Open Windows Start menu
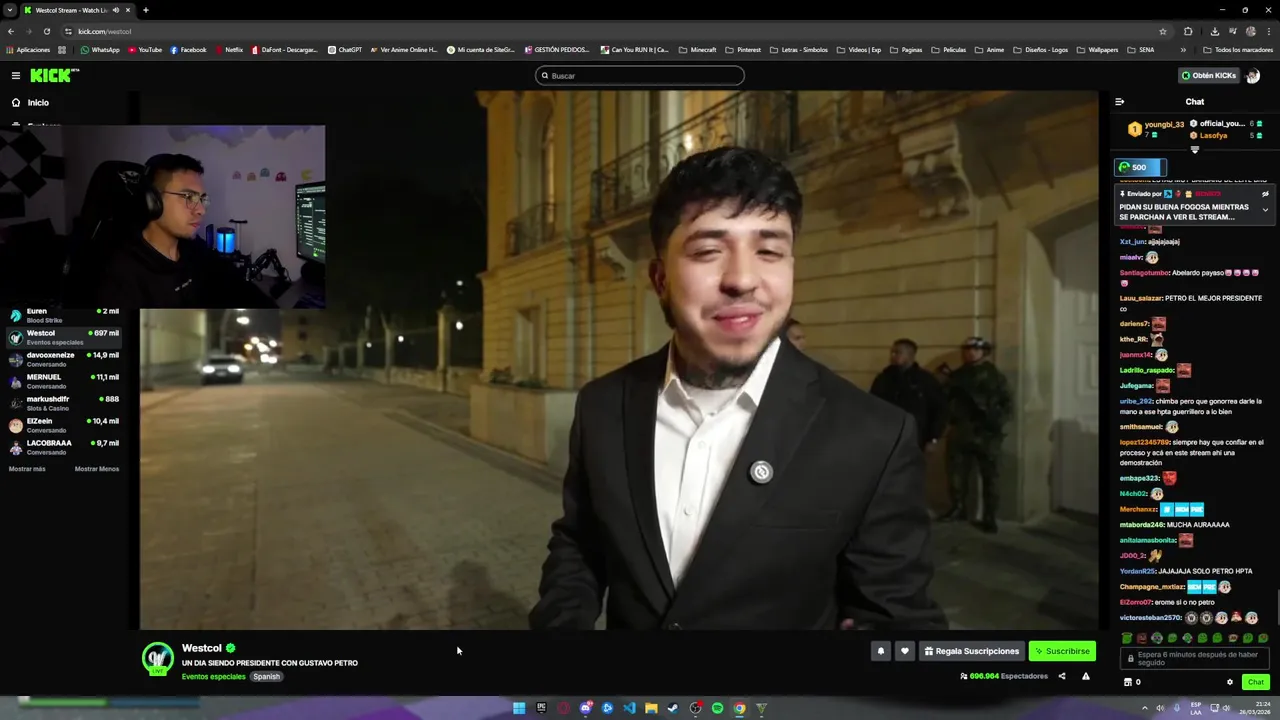This screenshot has height=720, width=1280. (519, 708)
